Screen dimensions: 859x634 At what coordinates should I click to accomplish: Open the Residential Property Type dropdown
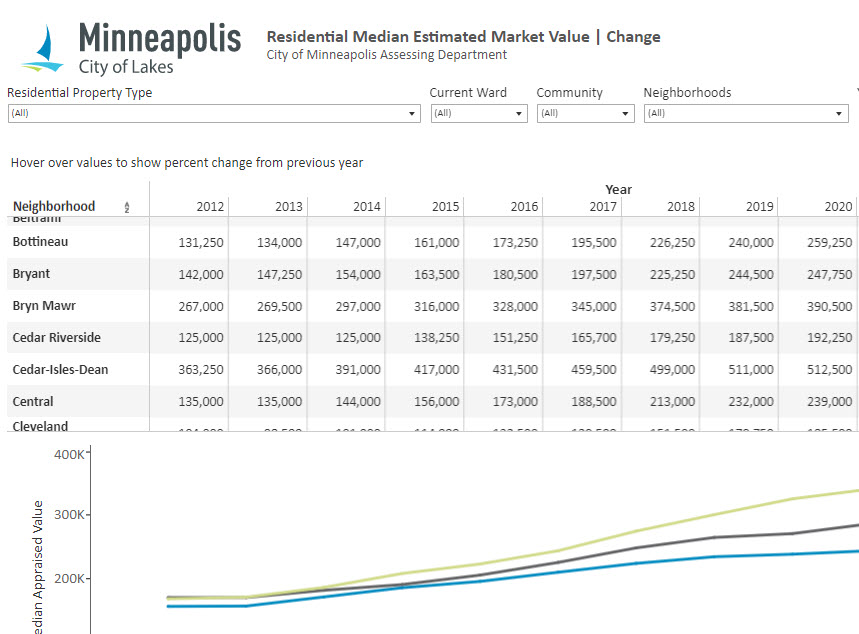(x=214, y=113)
